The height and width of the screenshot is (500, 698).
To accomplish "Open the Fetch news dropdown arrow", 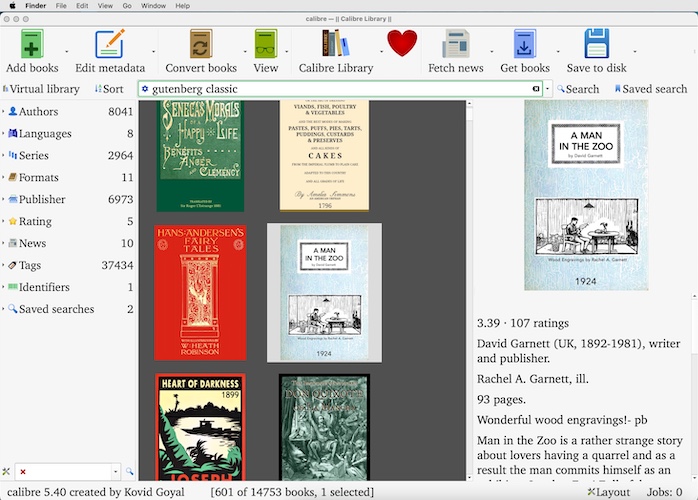I will (x=492, y=52).
